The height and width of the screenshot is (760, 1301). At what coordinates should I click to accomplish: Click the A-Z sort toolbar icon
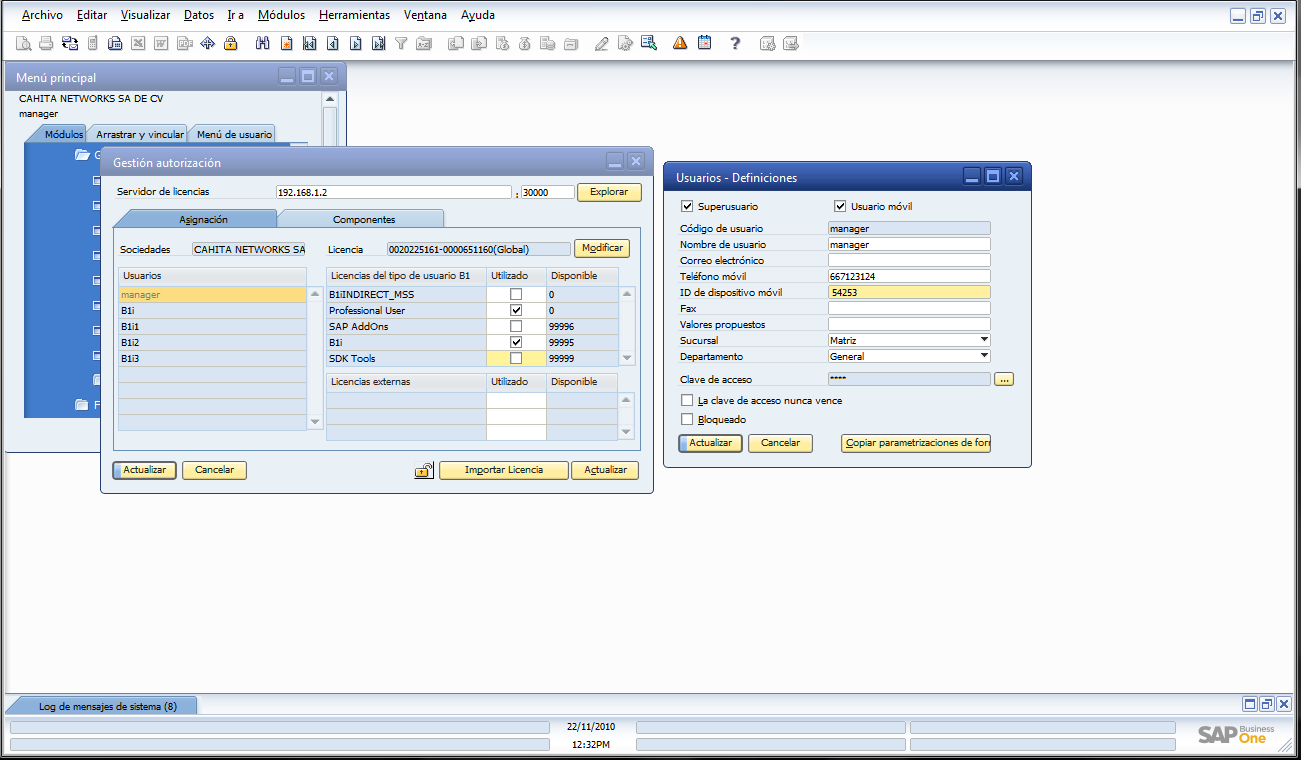[424, 43]
